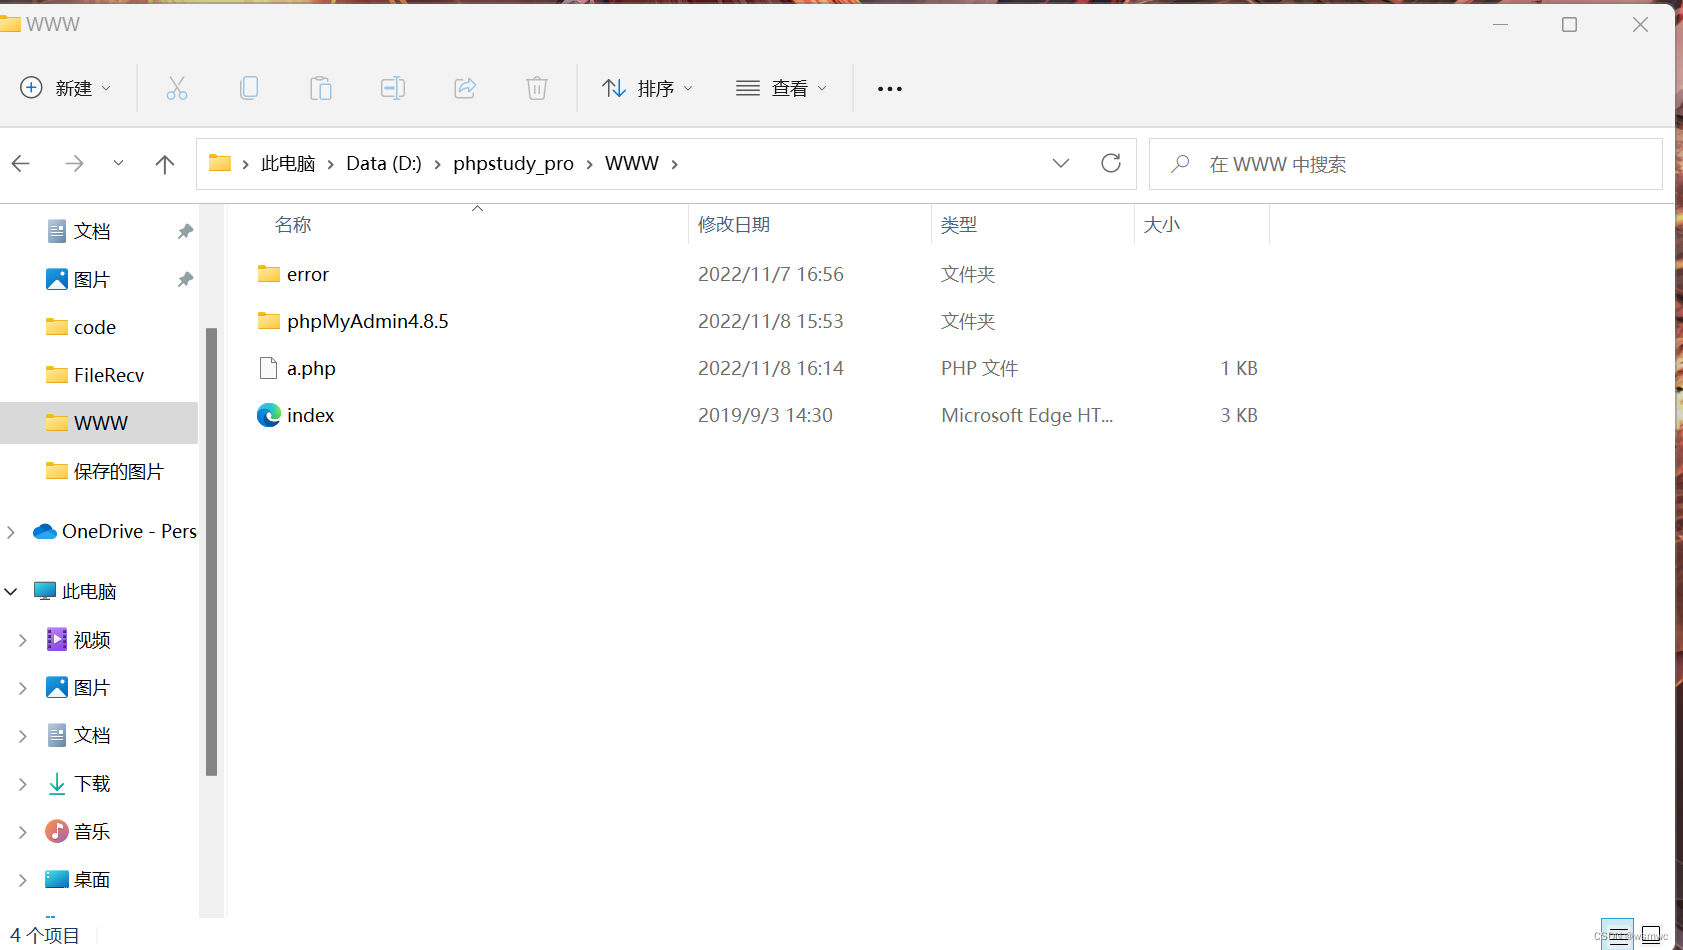Go forward with the right arrow
This screenshot has height=950, width=1683.
(x=74, y=163)
